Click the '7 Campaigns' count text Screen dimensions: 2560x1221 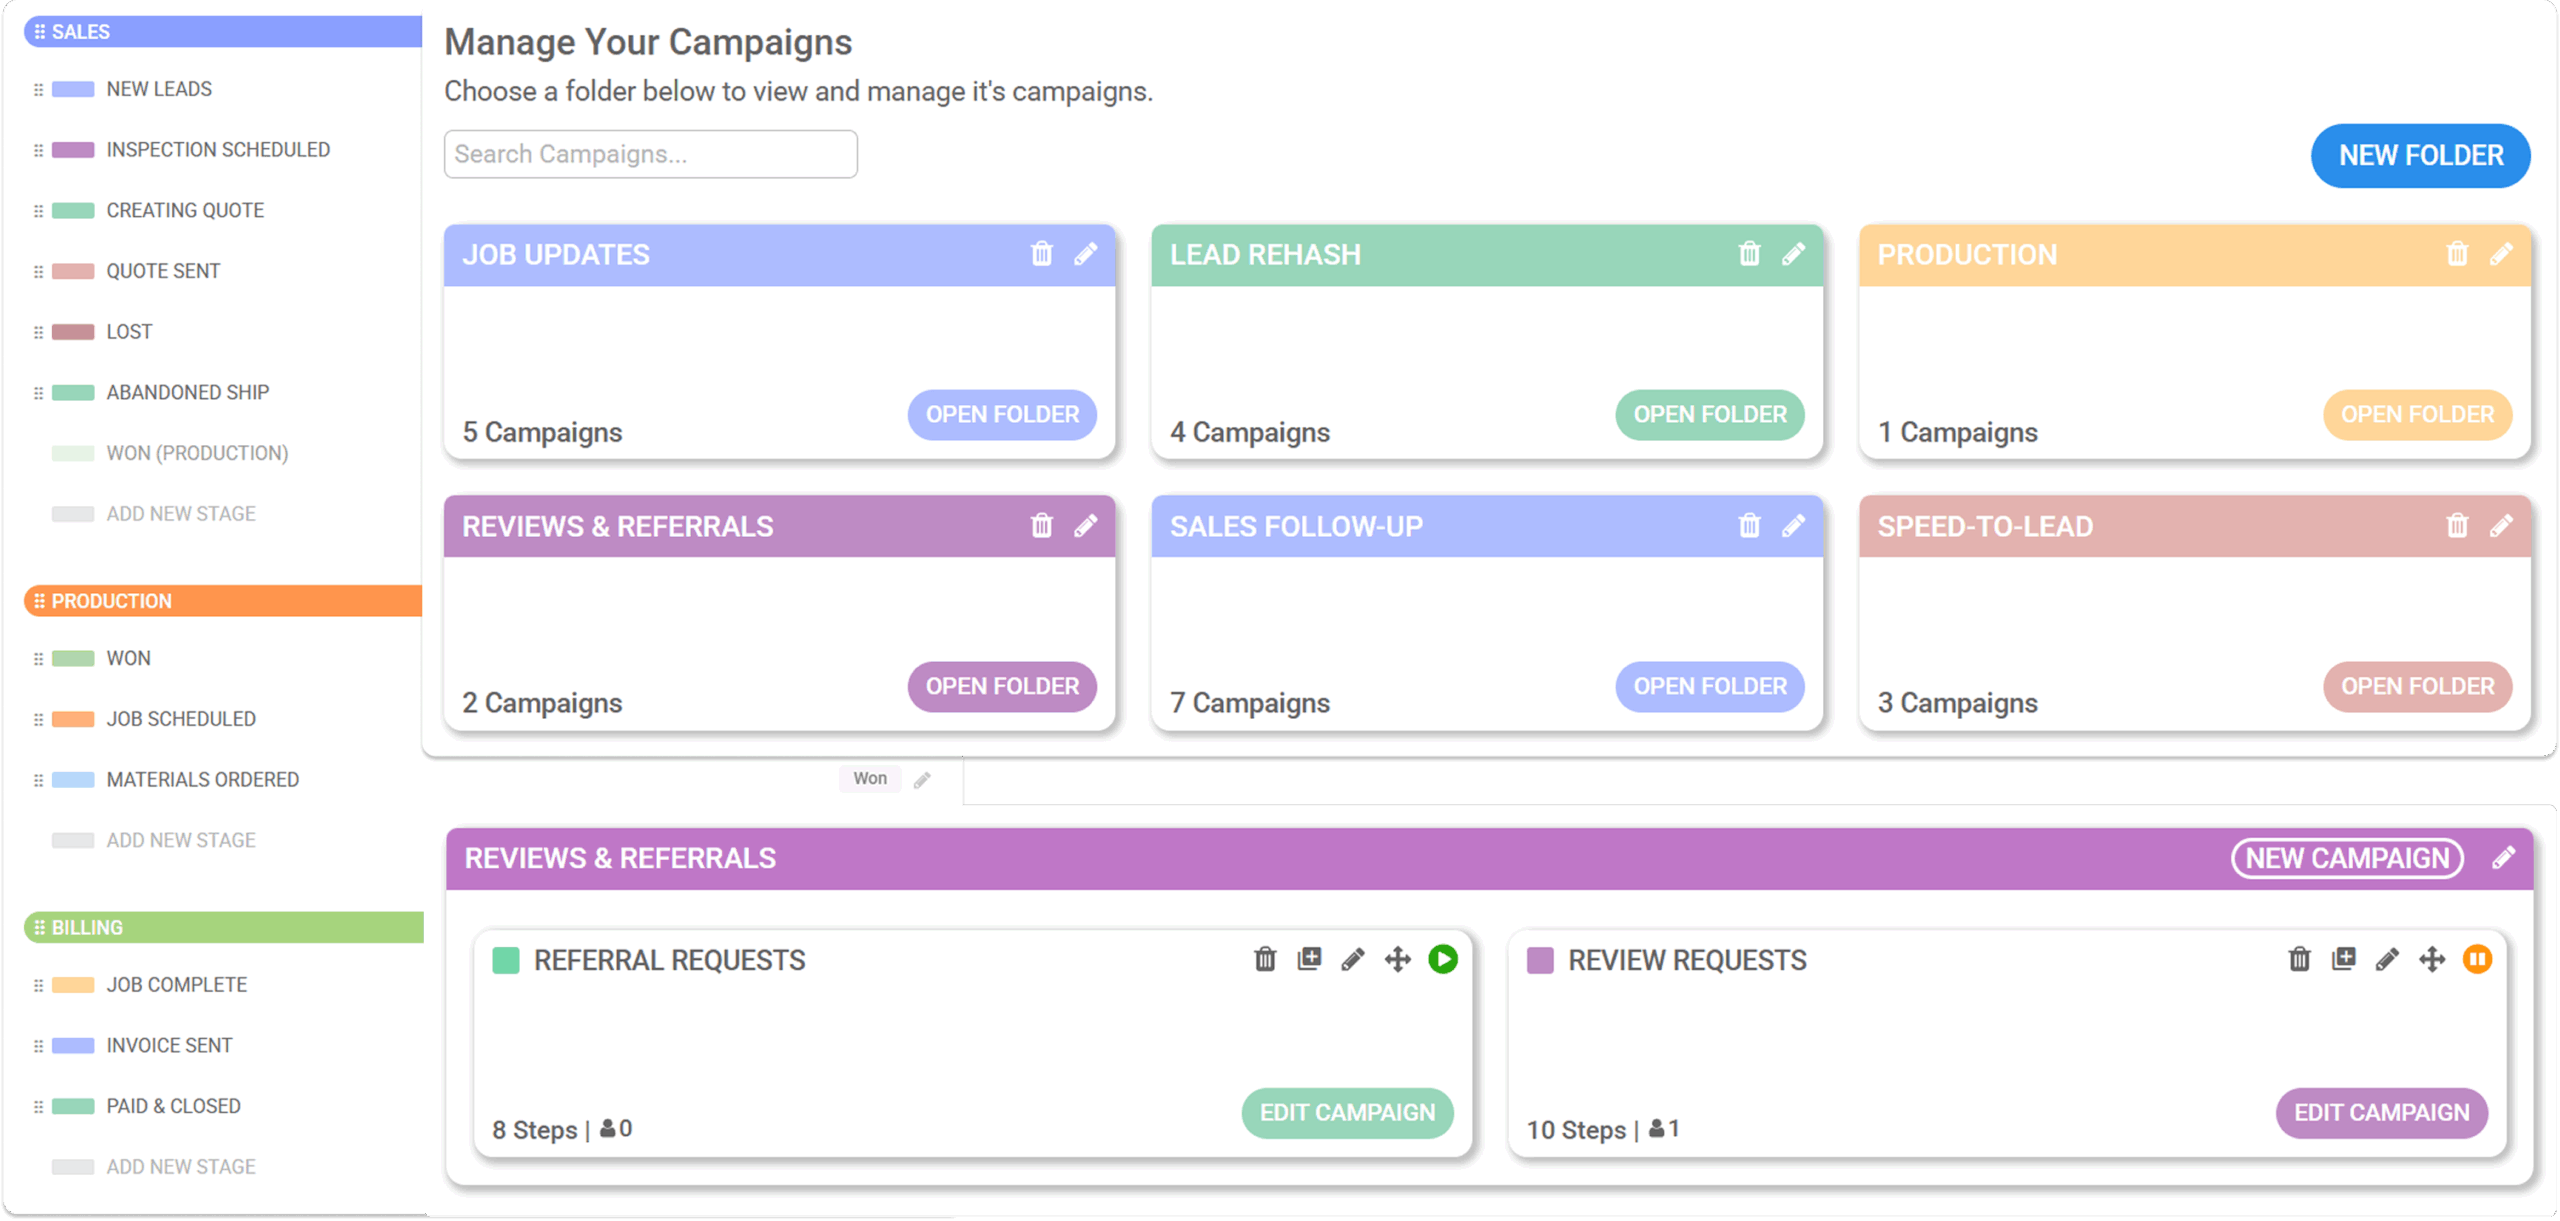(1249, 703)
